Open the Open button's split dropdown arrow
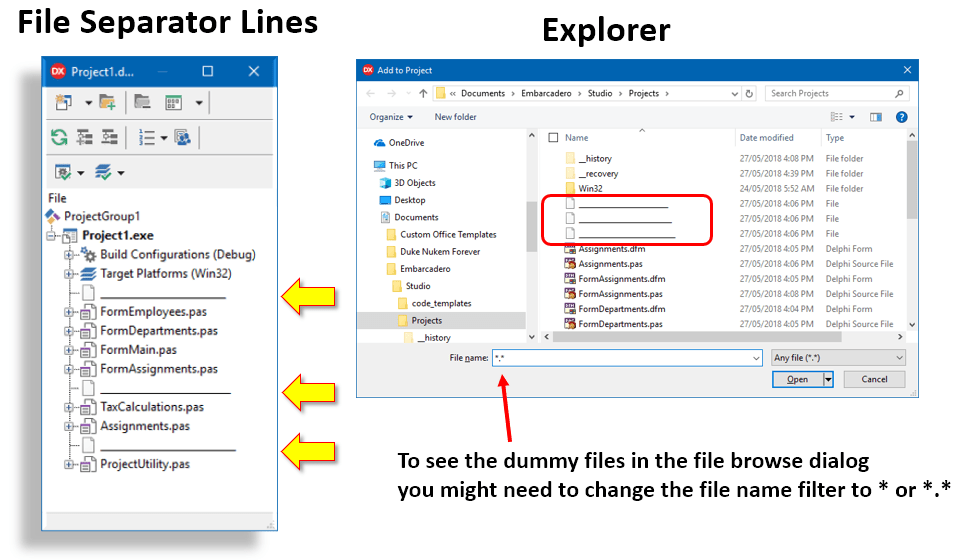This screenshot has height=560, width=968. [828, 379]
